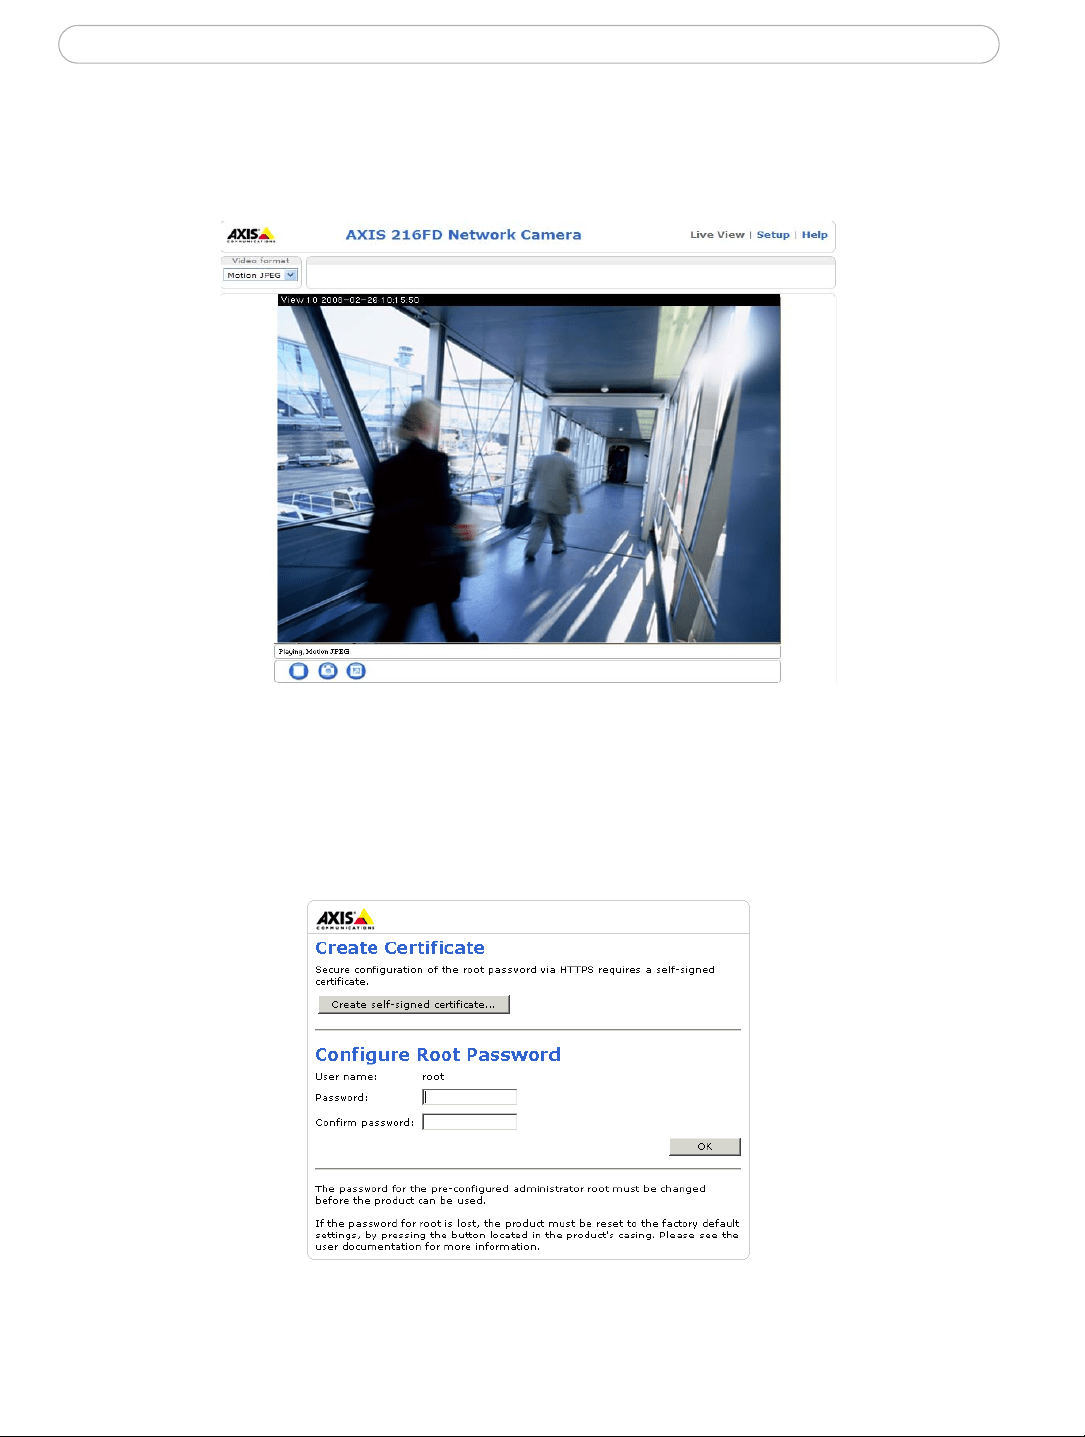Focus the Confirm password field
The height and width of the screenshot is (1437, 1085).
point(469,1122)
